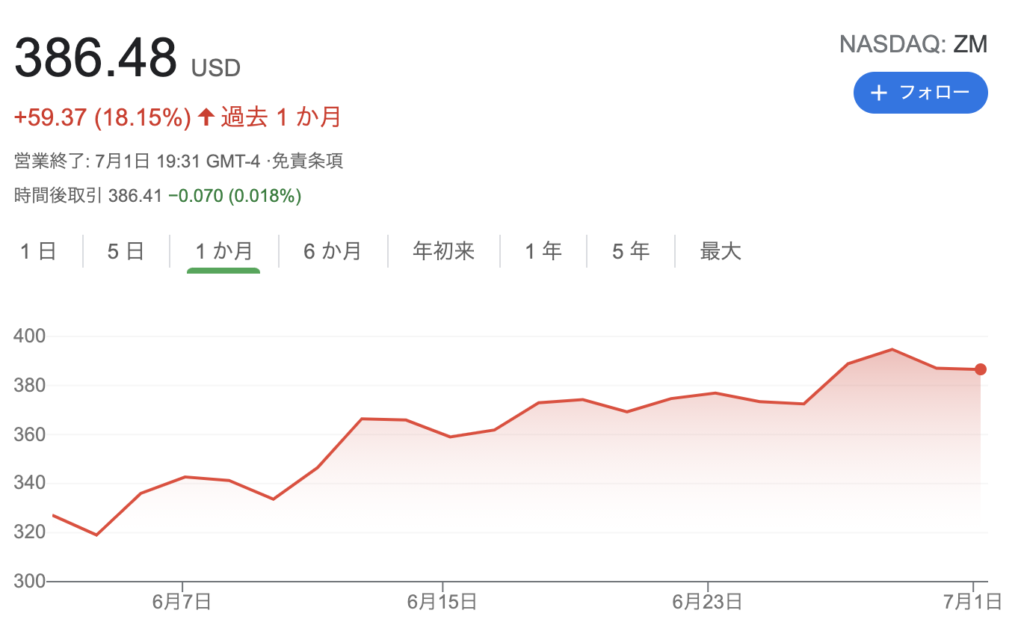
Task: Click the after-hours 386.41 price text
Action: point(135,196)
